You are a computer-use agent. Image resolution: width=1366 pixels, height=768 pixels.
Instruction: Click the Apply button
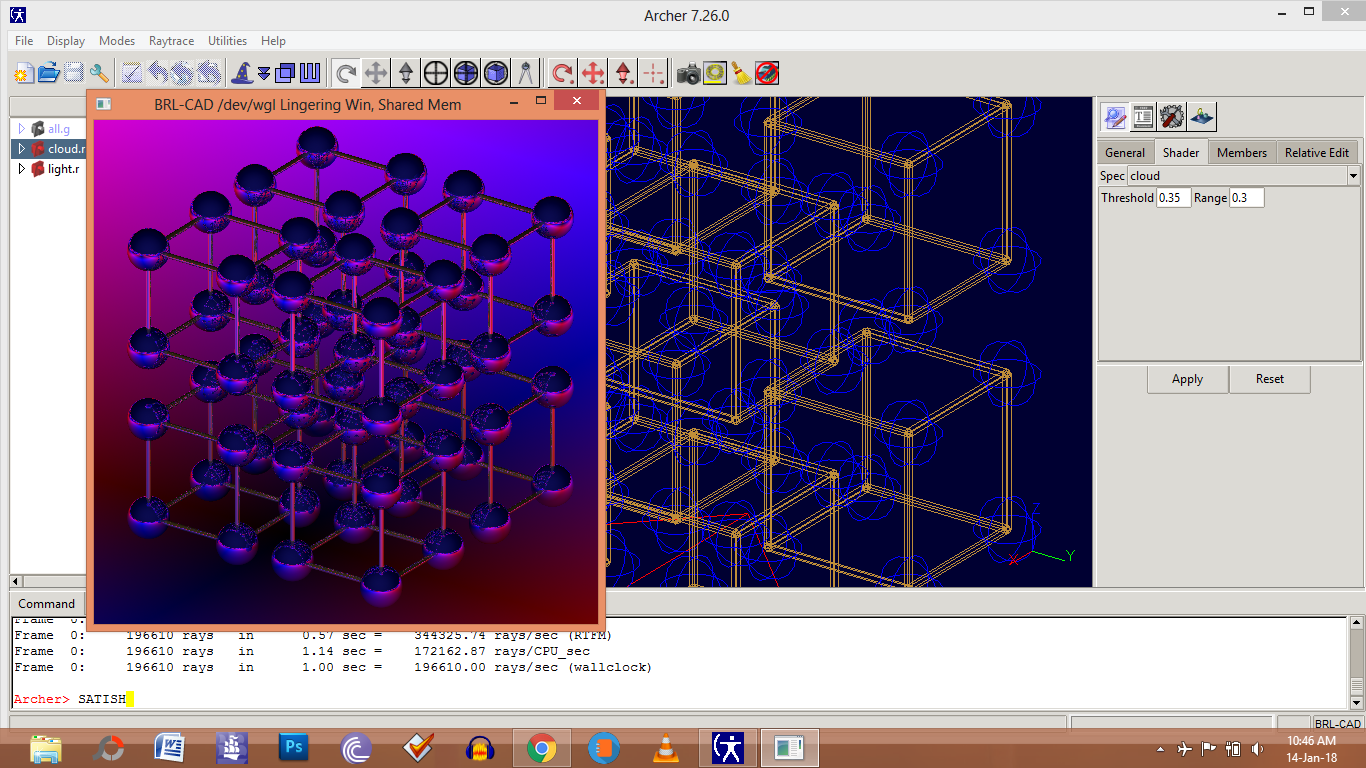tap(1187, 379)
